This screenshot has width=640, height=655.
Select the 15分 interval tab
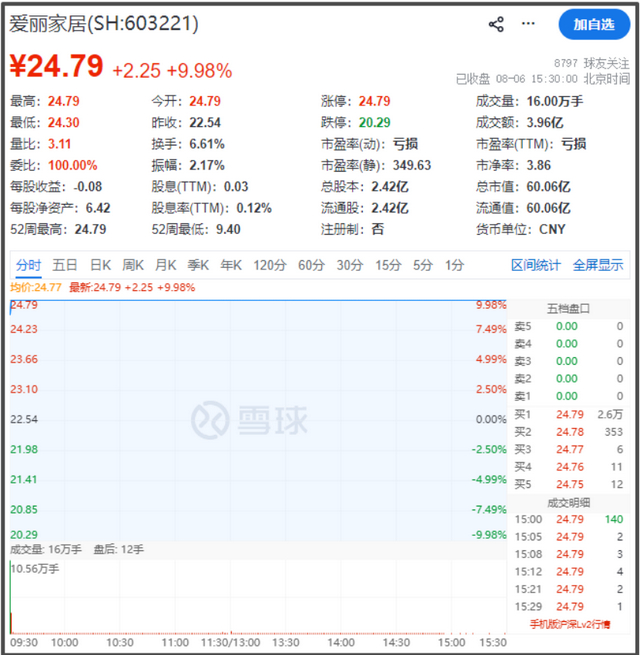[x=388, y=265]
